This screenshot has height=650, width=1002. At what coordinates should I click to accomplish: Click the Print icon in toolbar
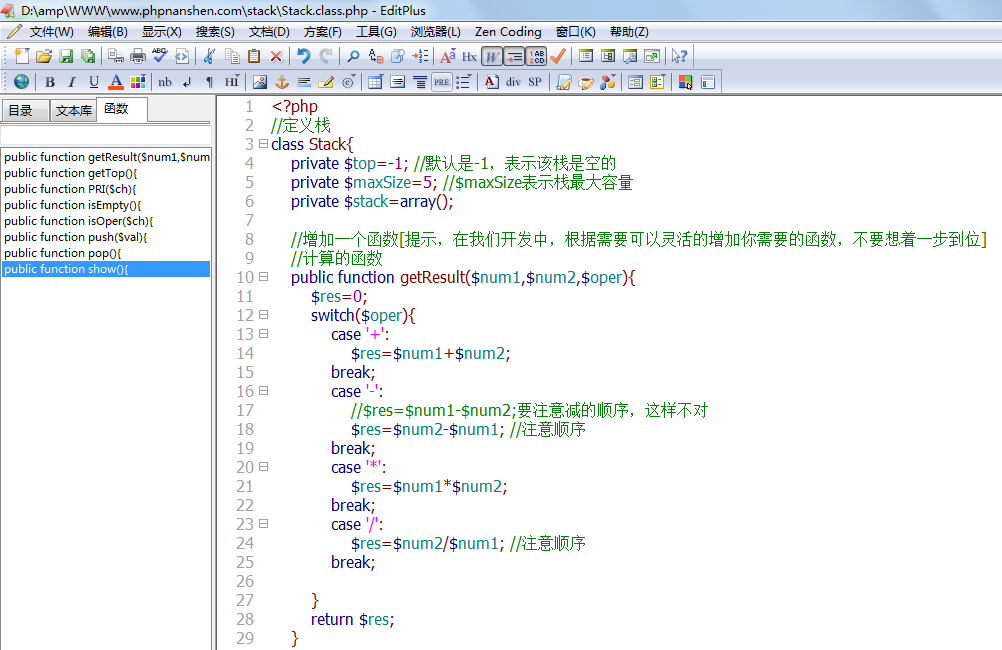[x=138, y=56]
